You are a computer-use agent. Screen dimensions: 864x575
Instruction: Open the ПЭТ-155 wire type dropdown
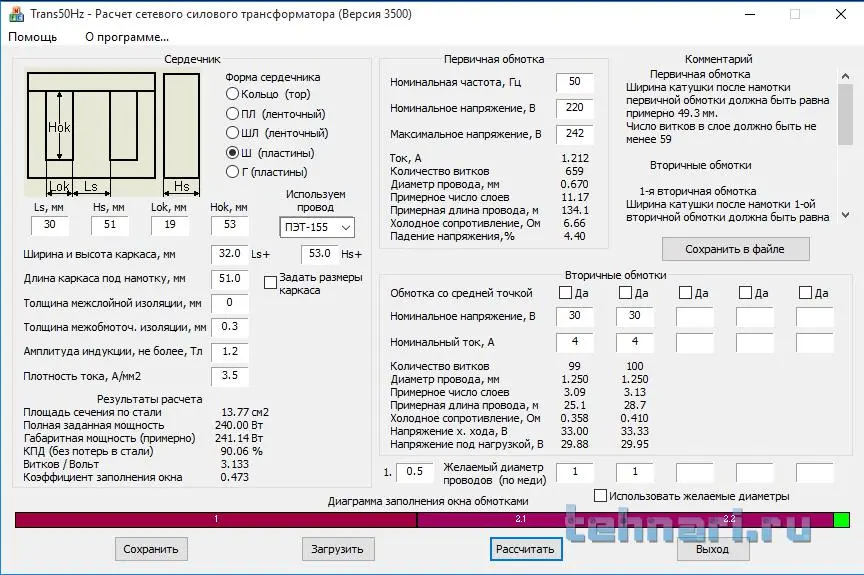tap(317, 227)
